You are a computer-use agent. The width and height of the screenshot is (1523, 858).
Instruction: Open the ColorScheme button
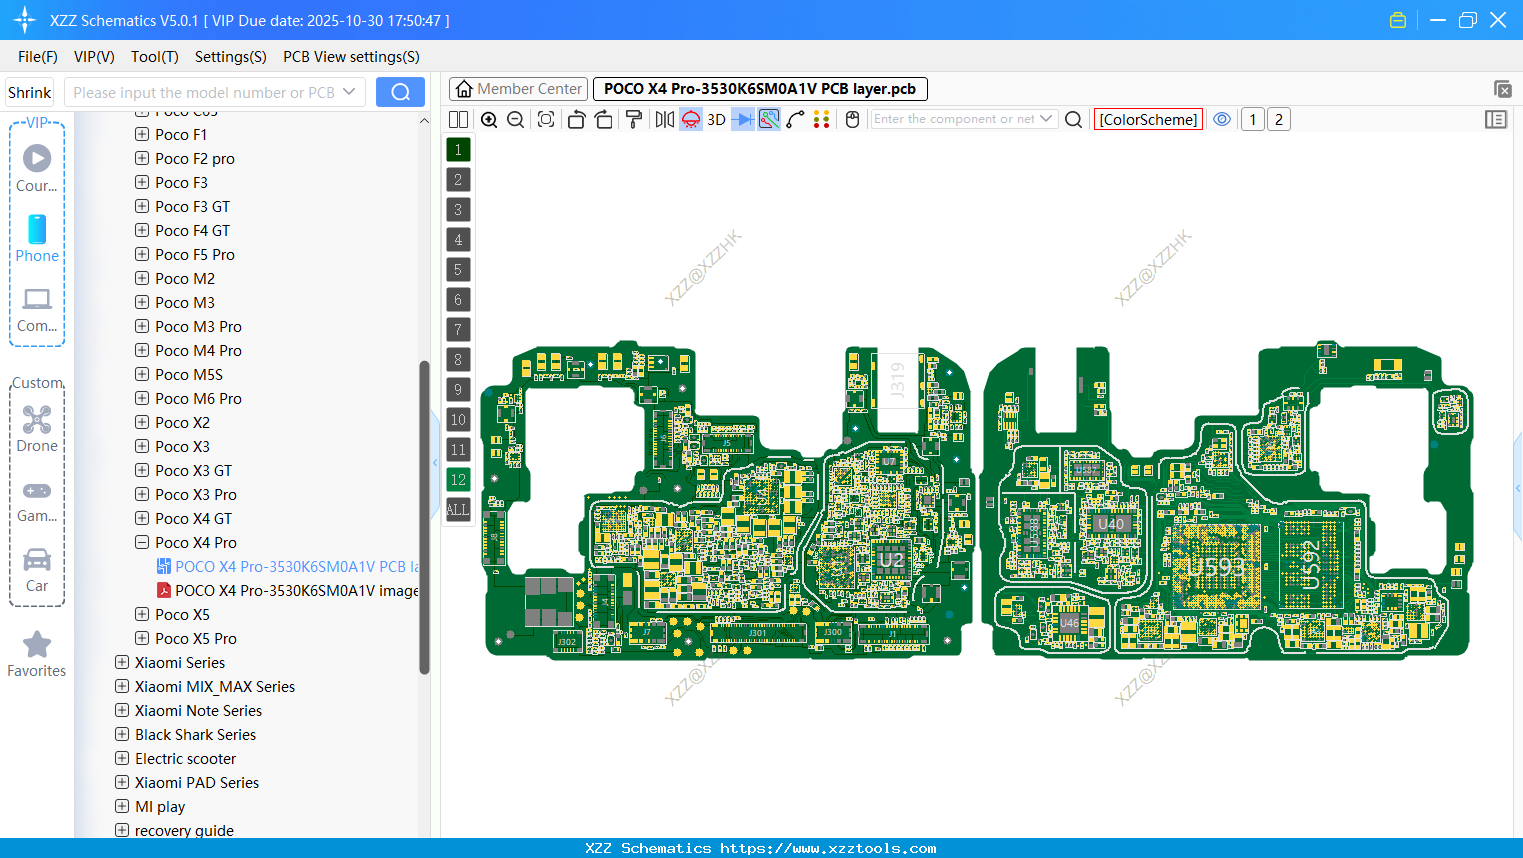point(1148,119)
